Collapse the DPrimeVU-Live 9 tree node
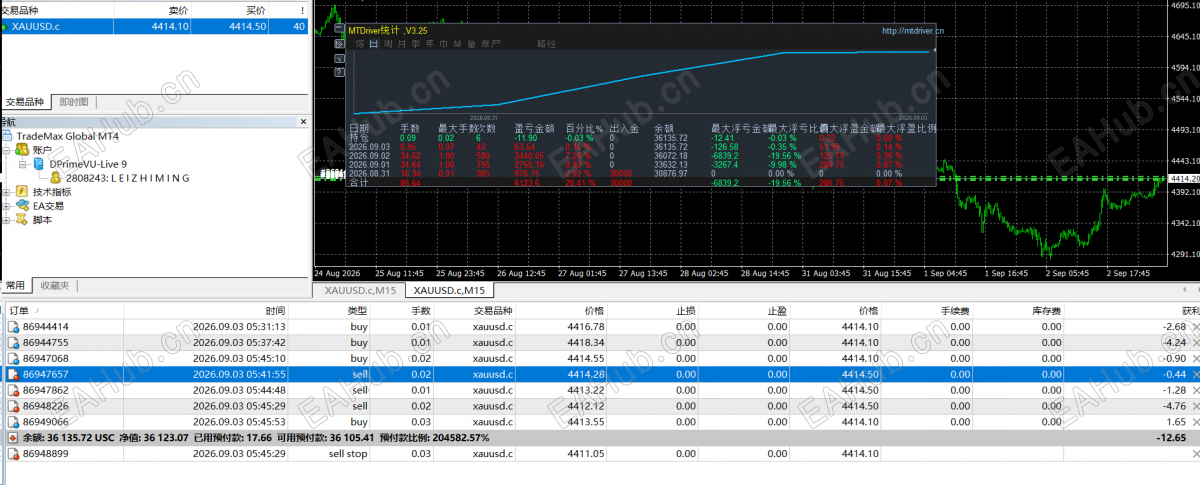This screenshot has height=485, width=1200. (23, 164)
